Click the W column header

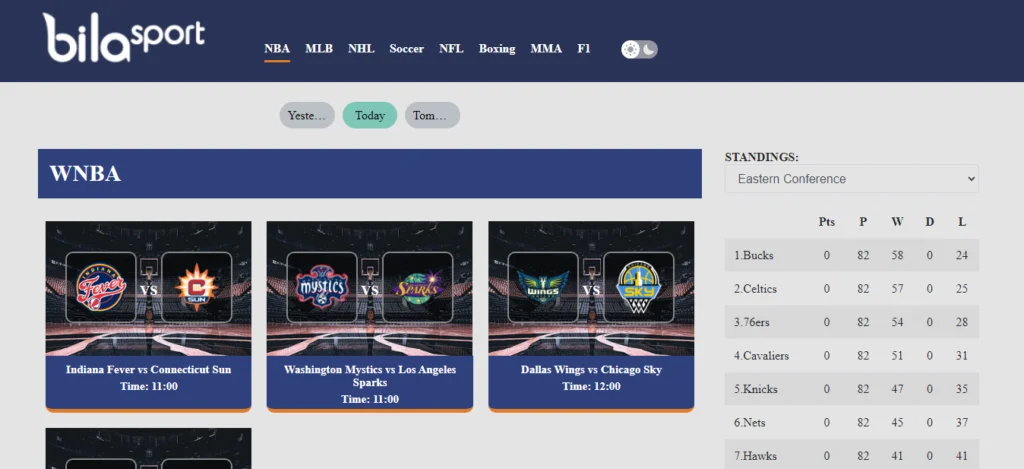897,222
